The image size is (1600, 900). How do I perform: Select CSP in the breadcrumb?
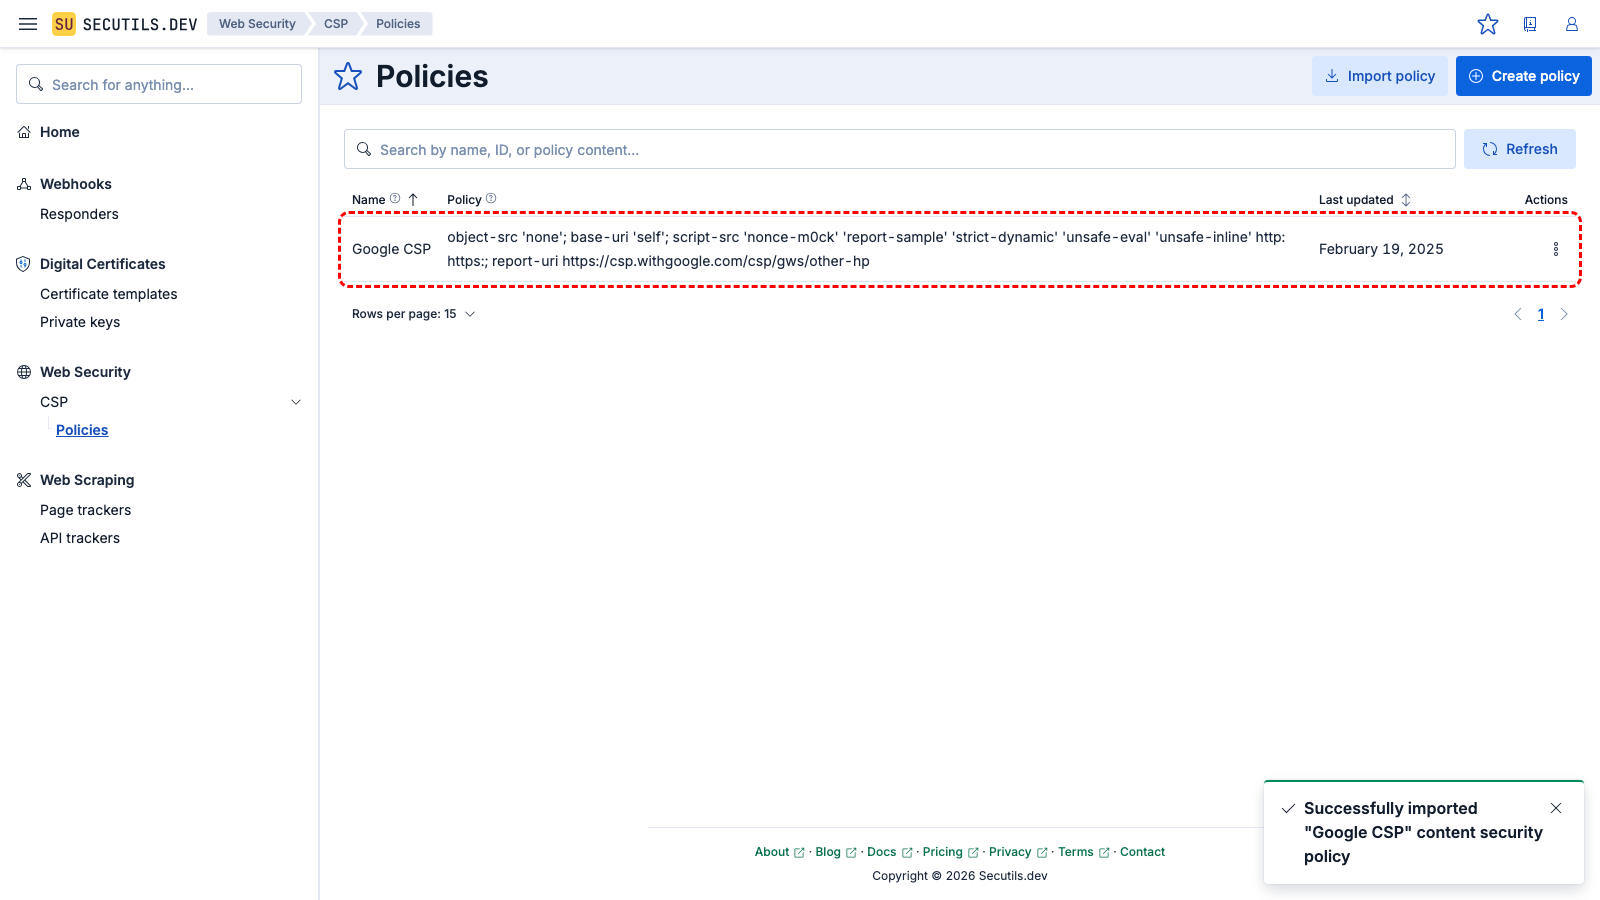point(335,23)
